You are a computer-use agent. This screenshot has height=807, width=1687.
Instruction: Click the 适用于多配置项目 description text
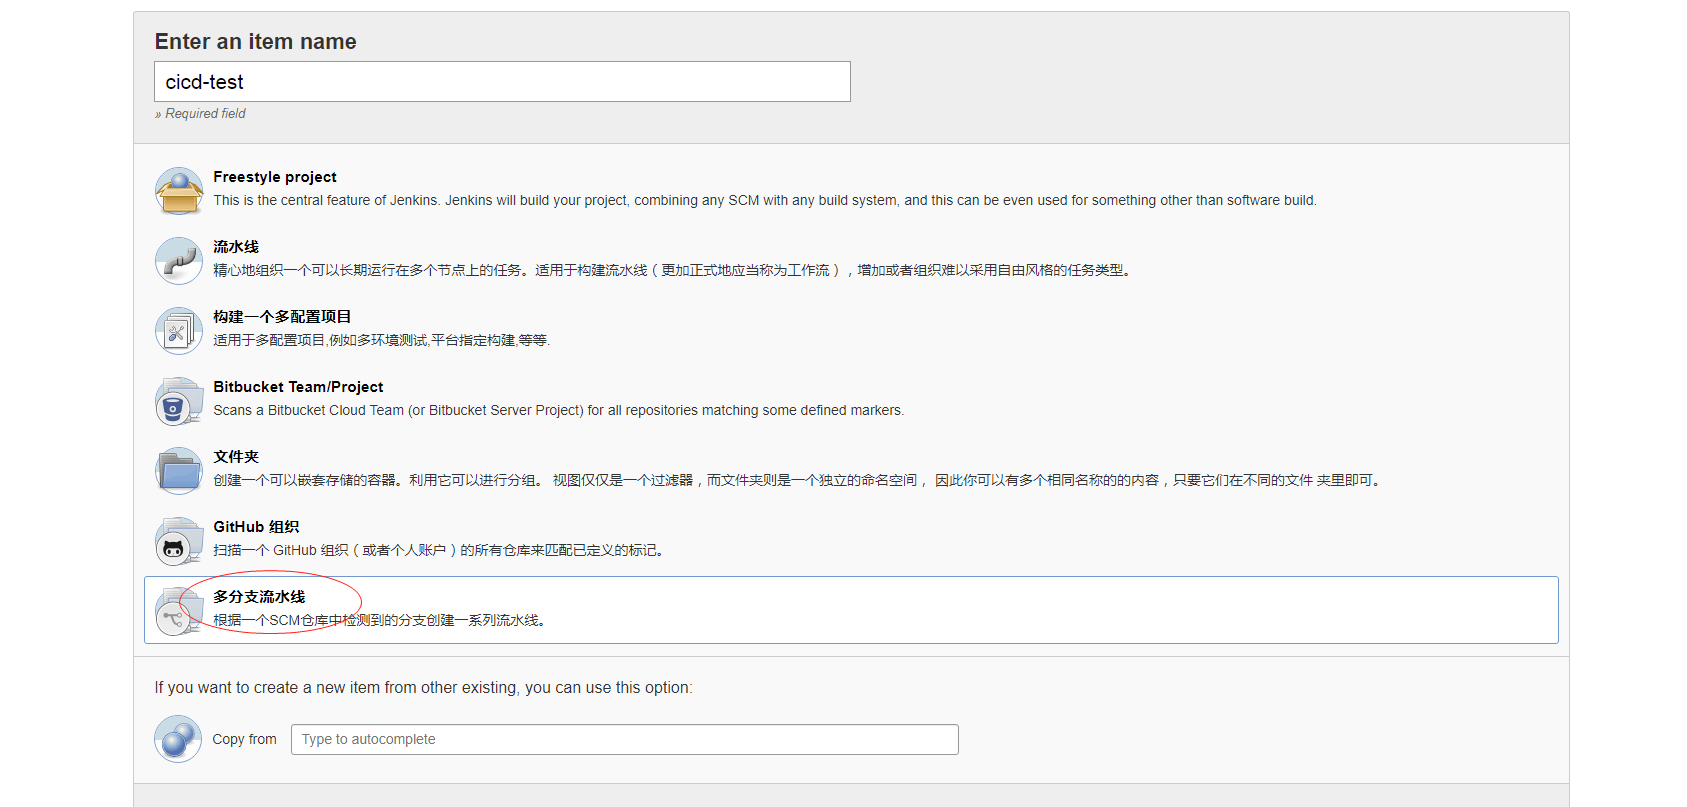tap(382, 340)
